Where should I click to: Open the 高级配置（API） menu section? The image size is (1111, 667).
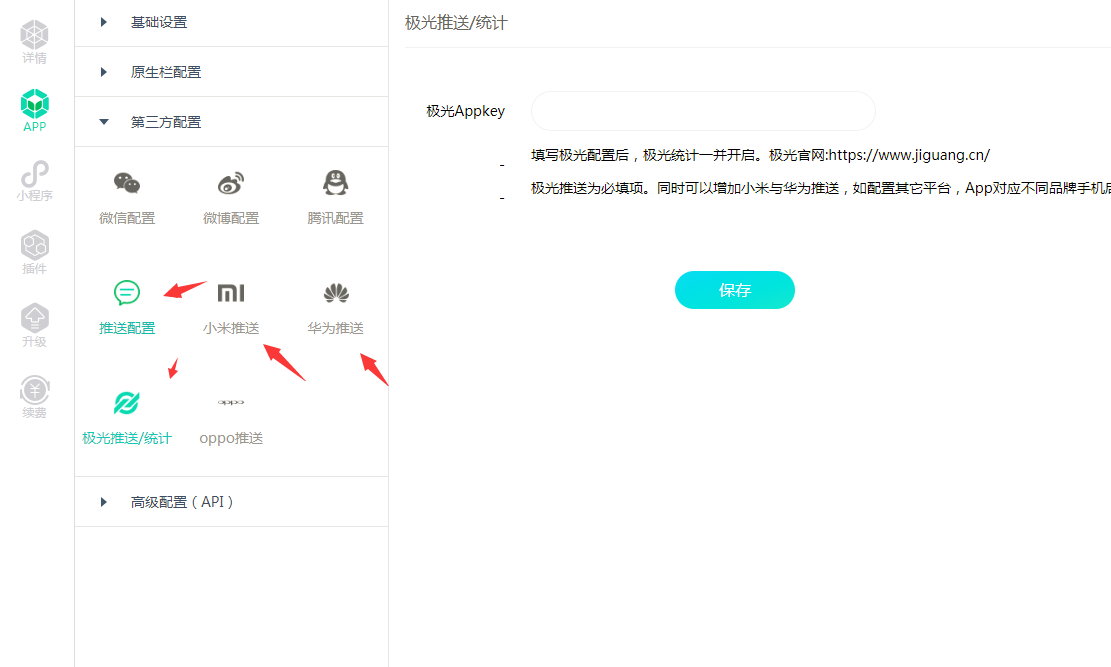[231, 502]
